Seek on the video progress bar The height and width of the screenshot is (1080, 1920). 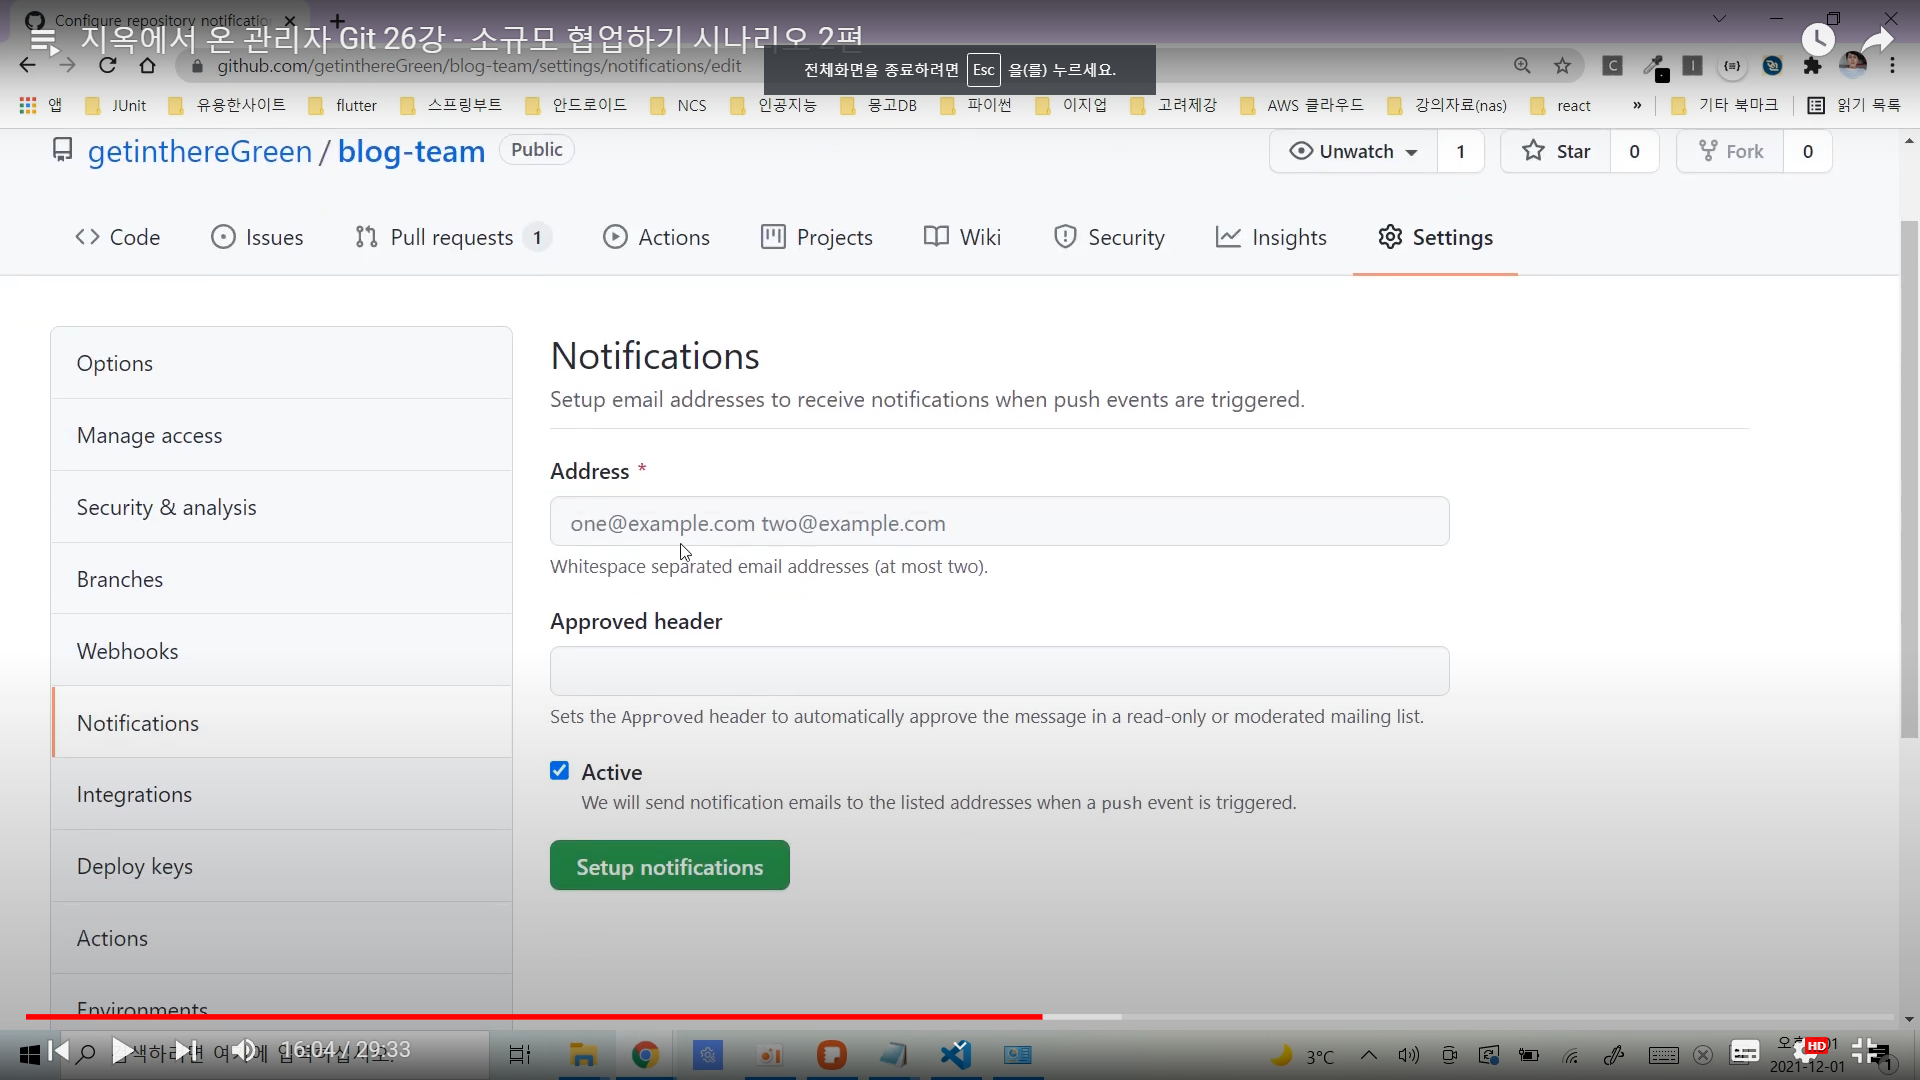point(960,1017)
